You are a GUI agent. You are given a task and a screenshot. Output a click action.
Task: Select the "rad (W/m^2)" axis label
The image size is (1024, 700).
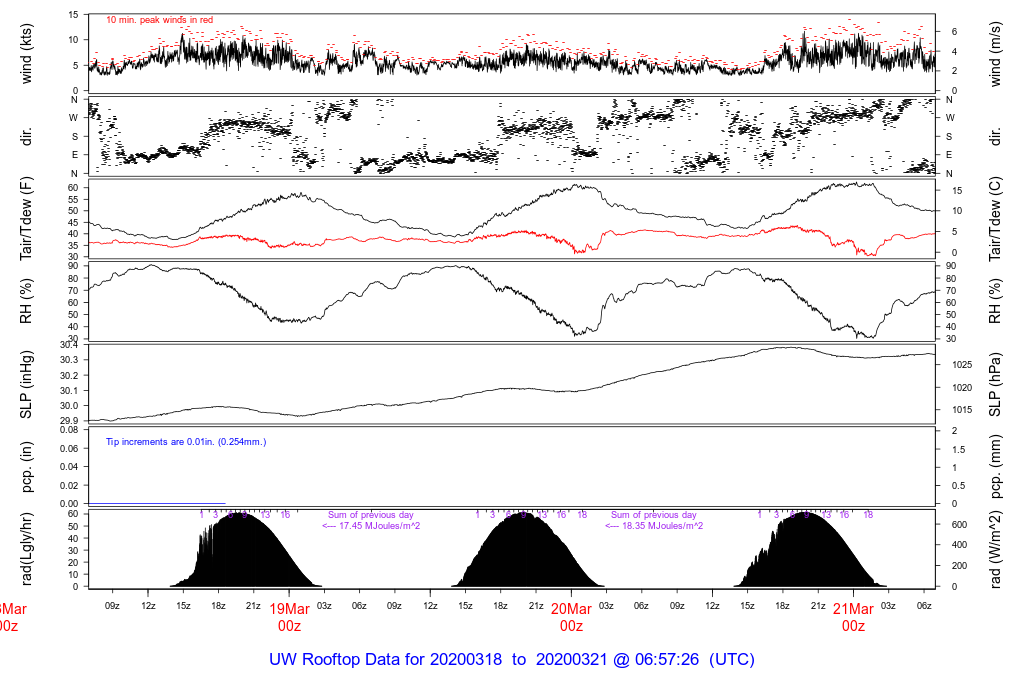click(995, 549)
